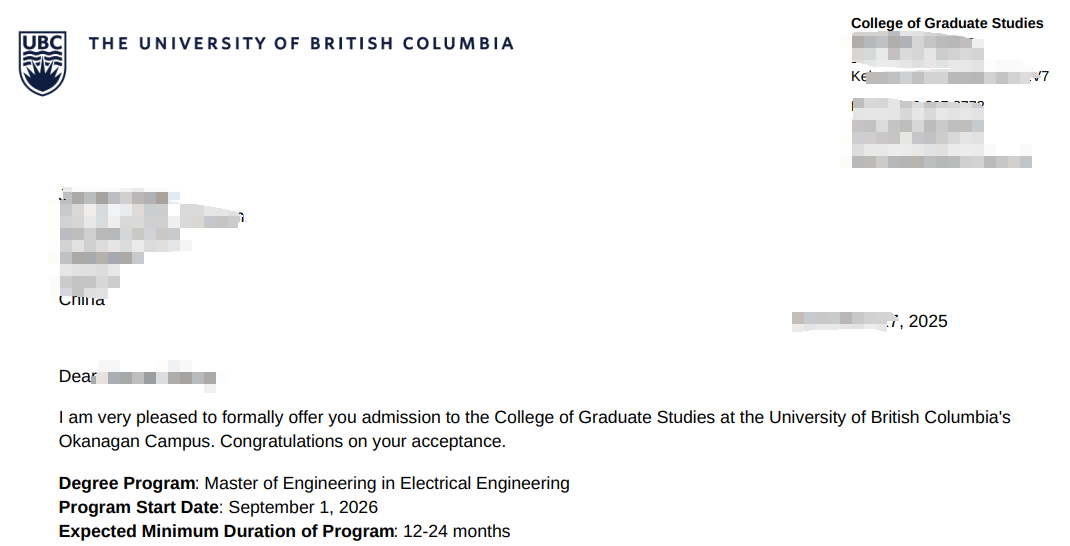Screen dimensions: 1070x546
Task: Click the words formally offer you admission
Action: point(333,417)
